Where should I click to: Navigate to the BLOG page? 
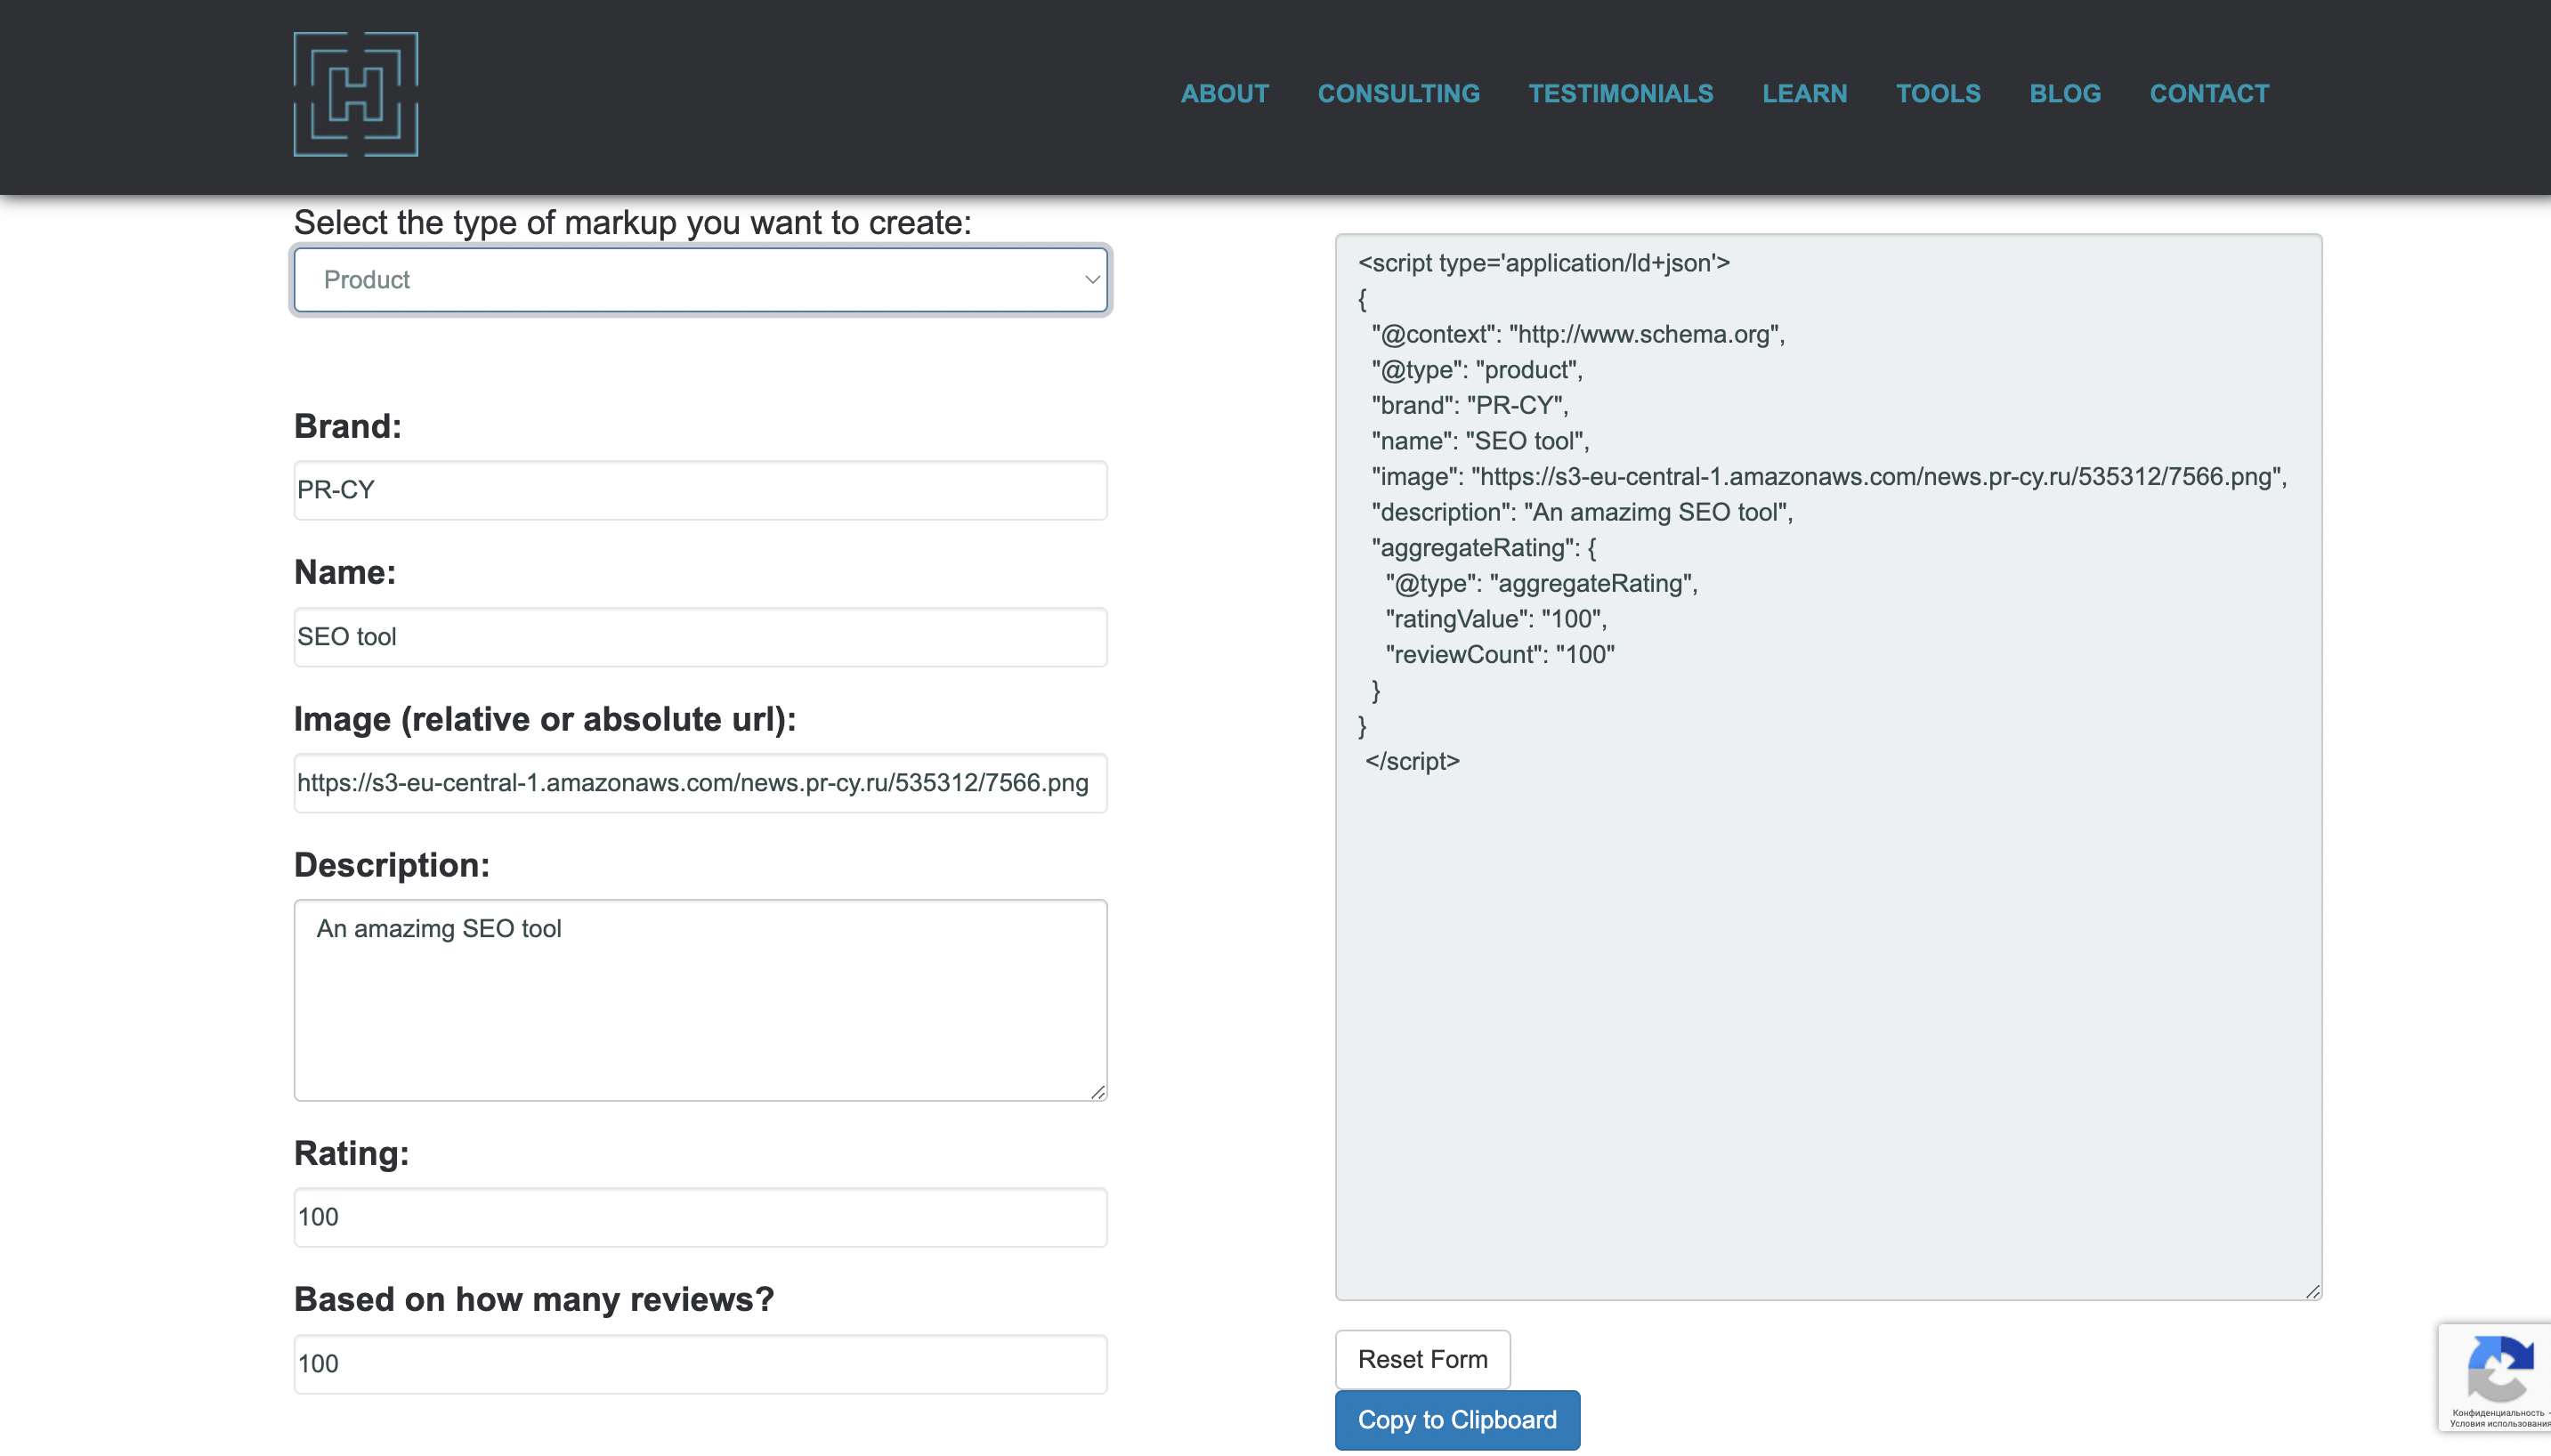pyautogui.click(x=2064, y=94)
